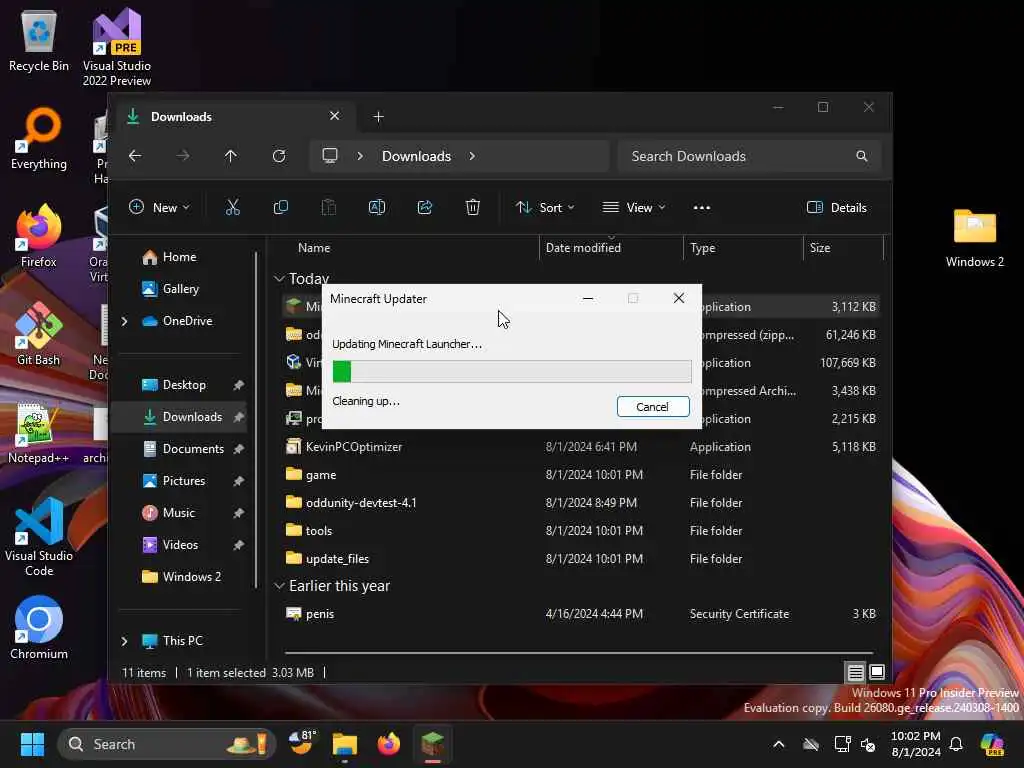Open the New dropdown menu

(160, 208)
